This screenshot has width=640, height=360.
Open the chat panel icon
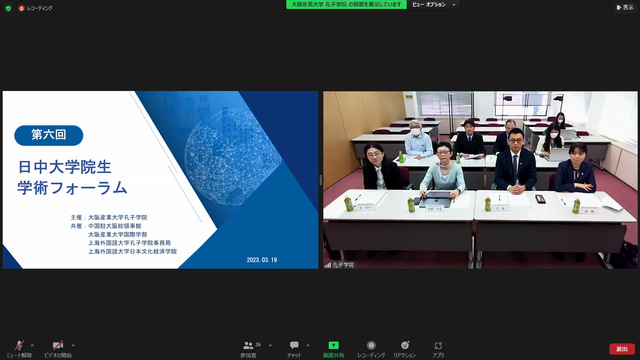[x=294, y=345]
